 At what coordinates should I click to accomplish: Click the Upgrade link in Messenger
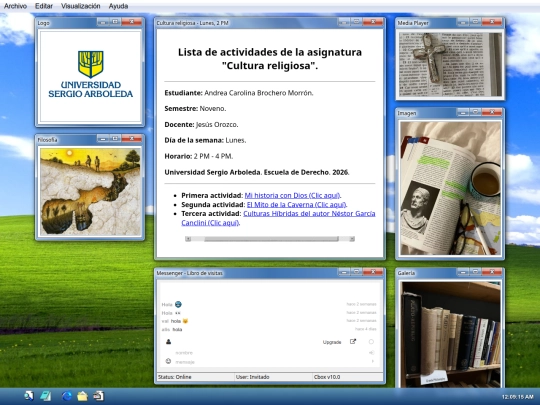[x=332, y=342]
